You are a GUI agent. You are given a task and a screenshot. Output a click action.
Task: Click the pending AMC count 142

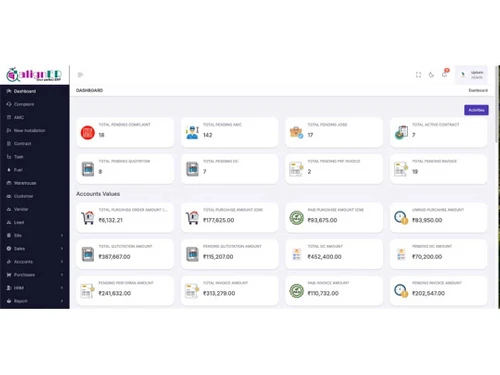208,135
